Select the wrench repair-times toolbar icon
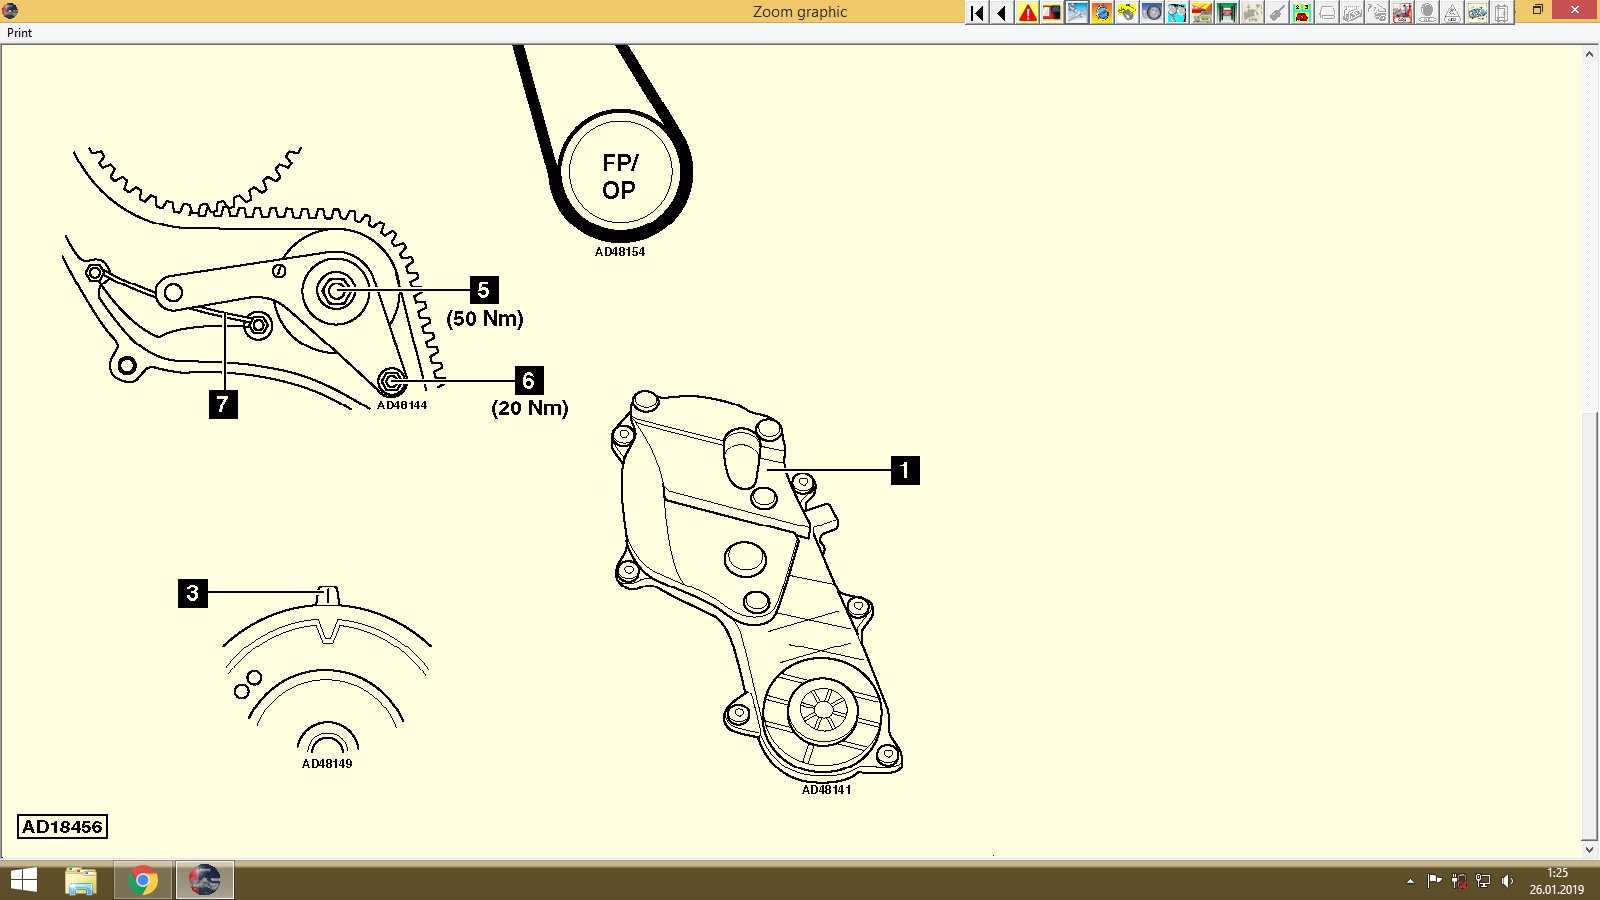 [1077, 13]
